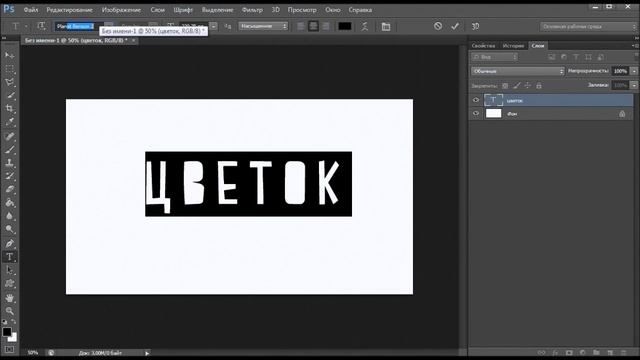This screenshot has height=360, width=640.
Task: Toggle lock transparent pixels
Action: [505, 86]
